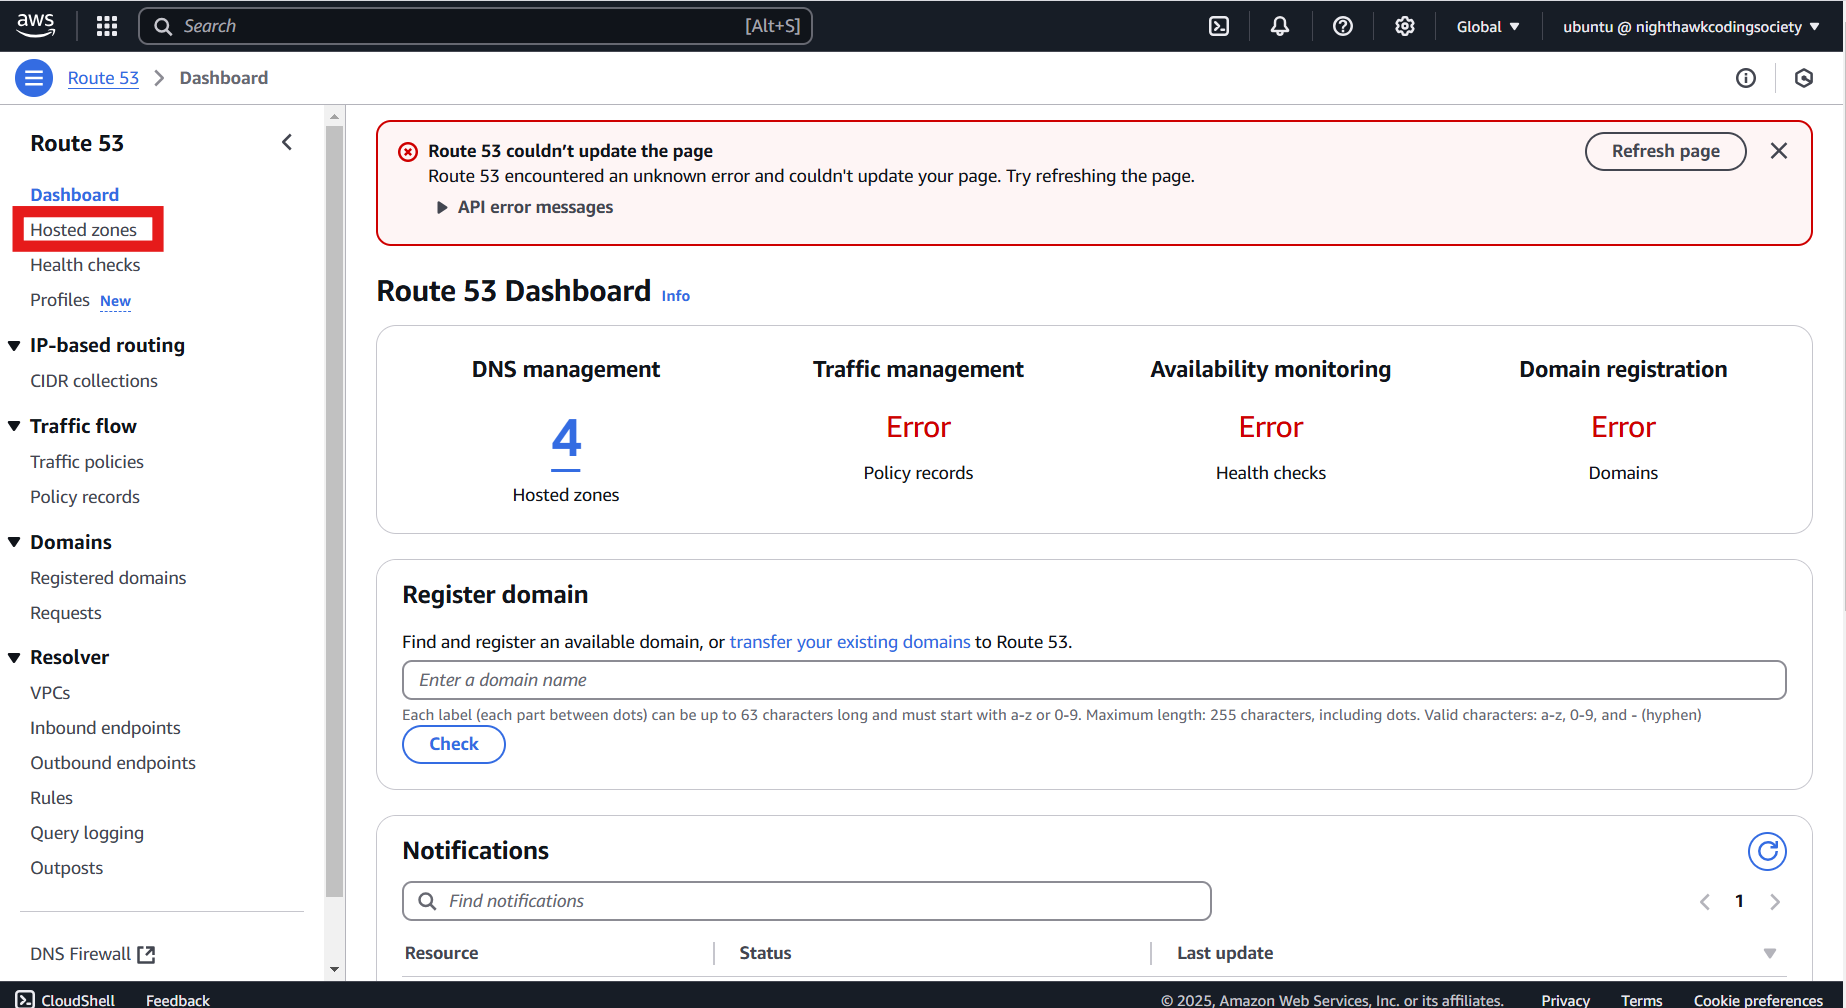Open the help question mark menu
1846x1008 pixels.
[1343, 26]
